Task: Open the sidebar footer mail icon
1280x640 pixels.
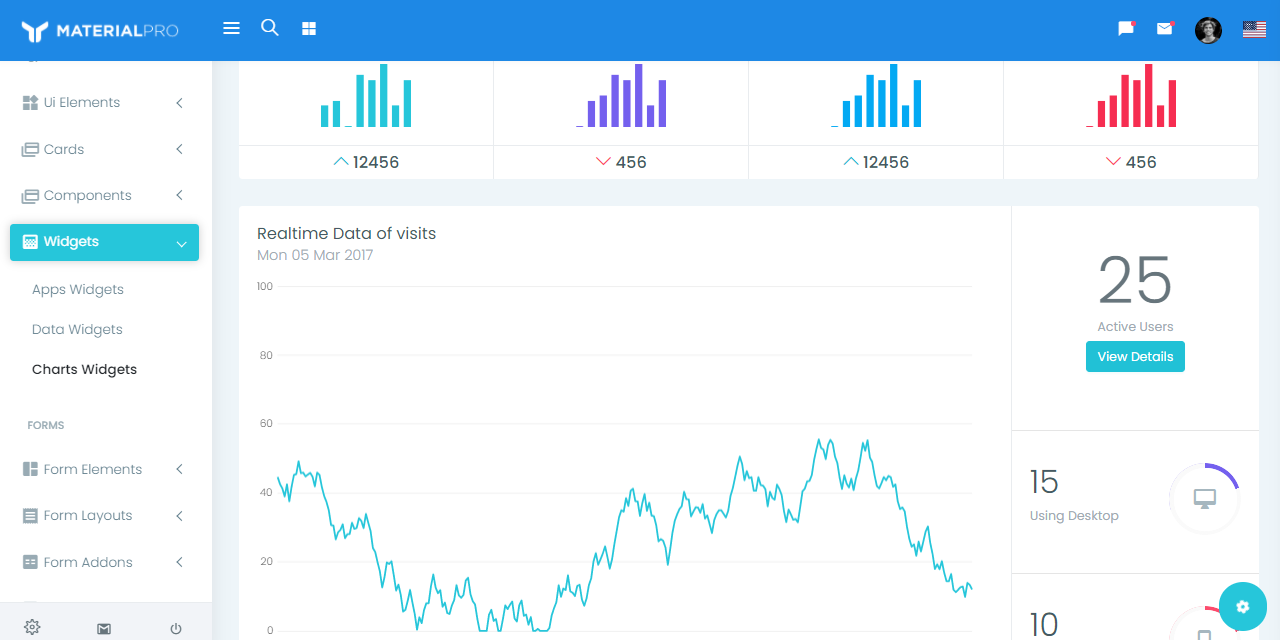Action: tap(104, 628)
